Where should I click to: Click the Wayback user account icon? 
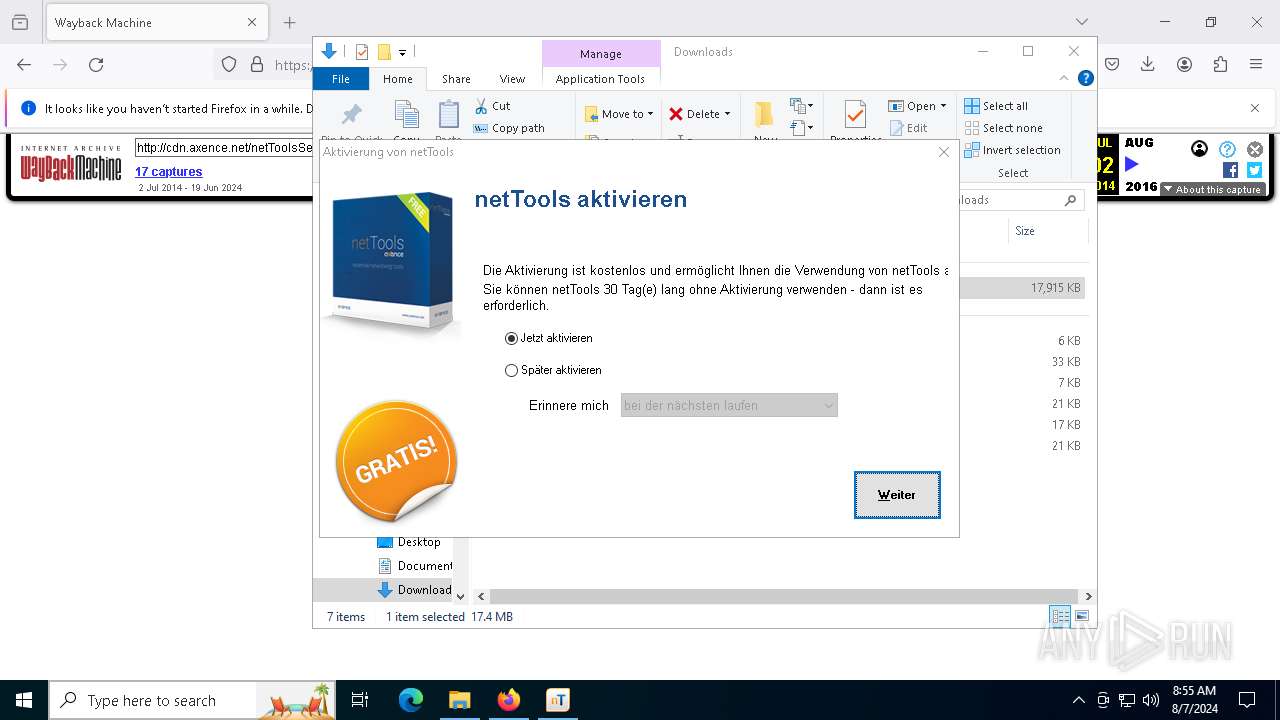[x=1199, y=149]
